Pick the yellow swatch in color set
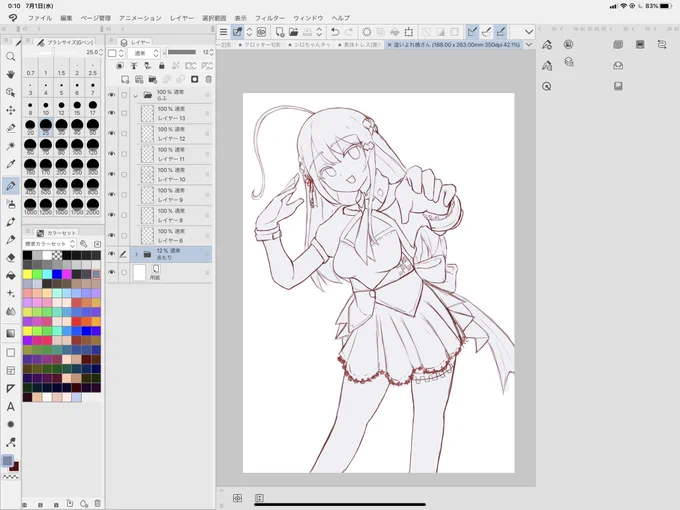Screen dimensions: 680x510 28,274
